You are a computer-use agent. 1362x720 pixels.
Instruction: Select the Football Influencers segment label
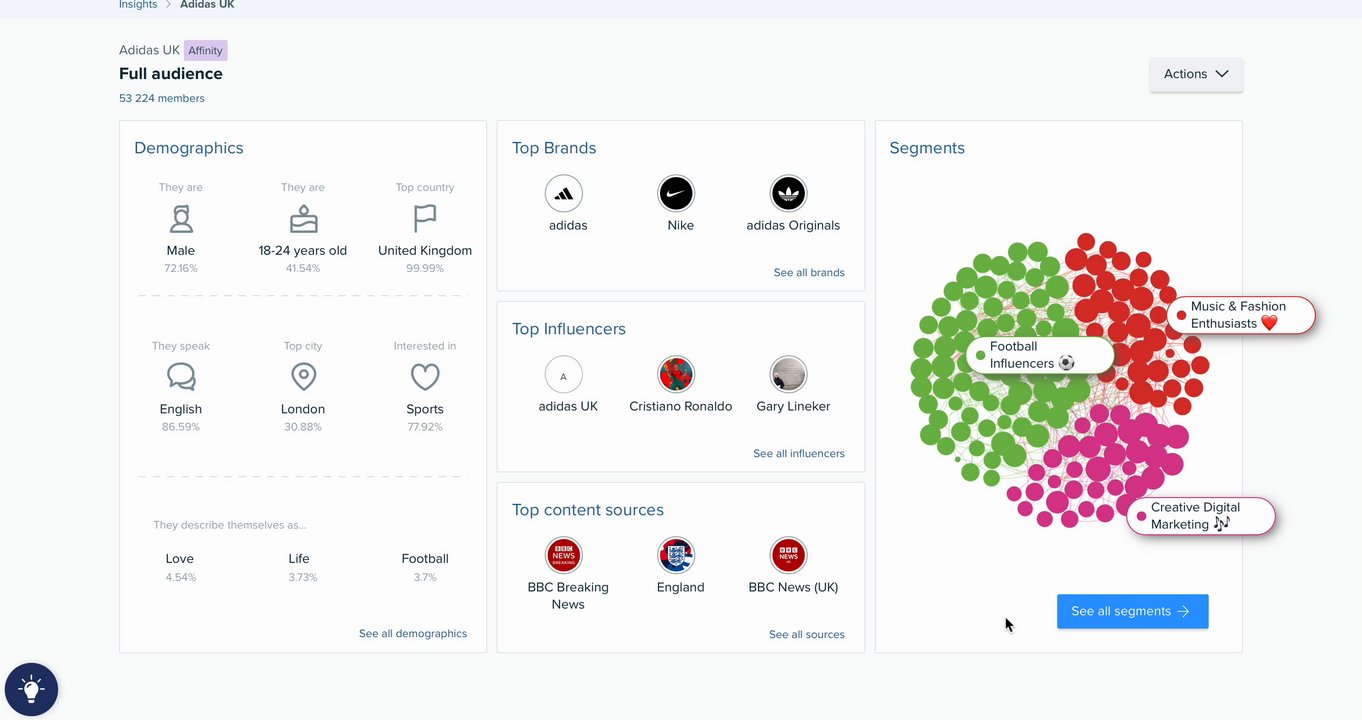(x=1040, y=355)
